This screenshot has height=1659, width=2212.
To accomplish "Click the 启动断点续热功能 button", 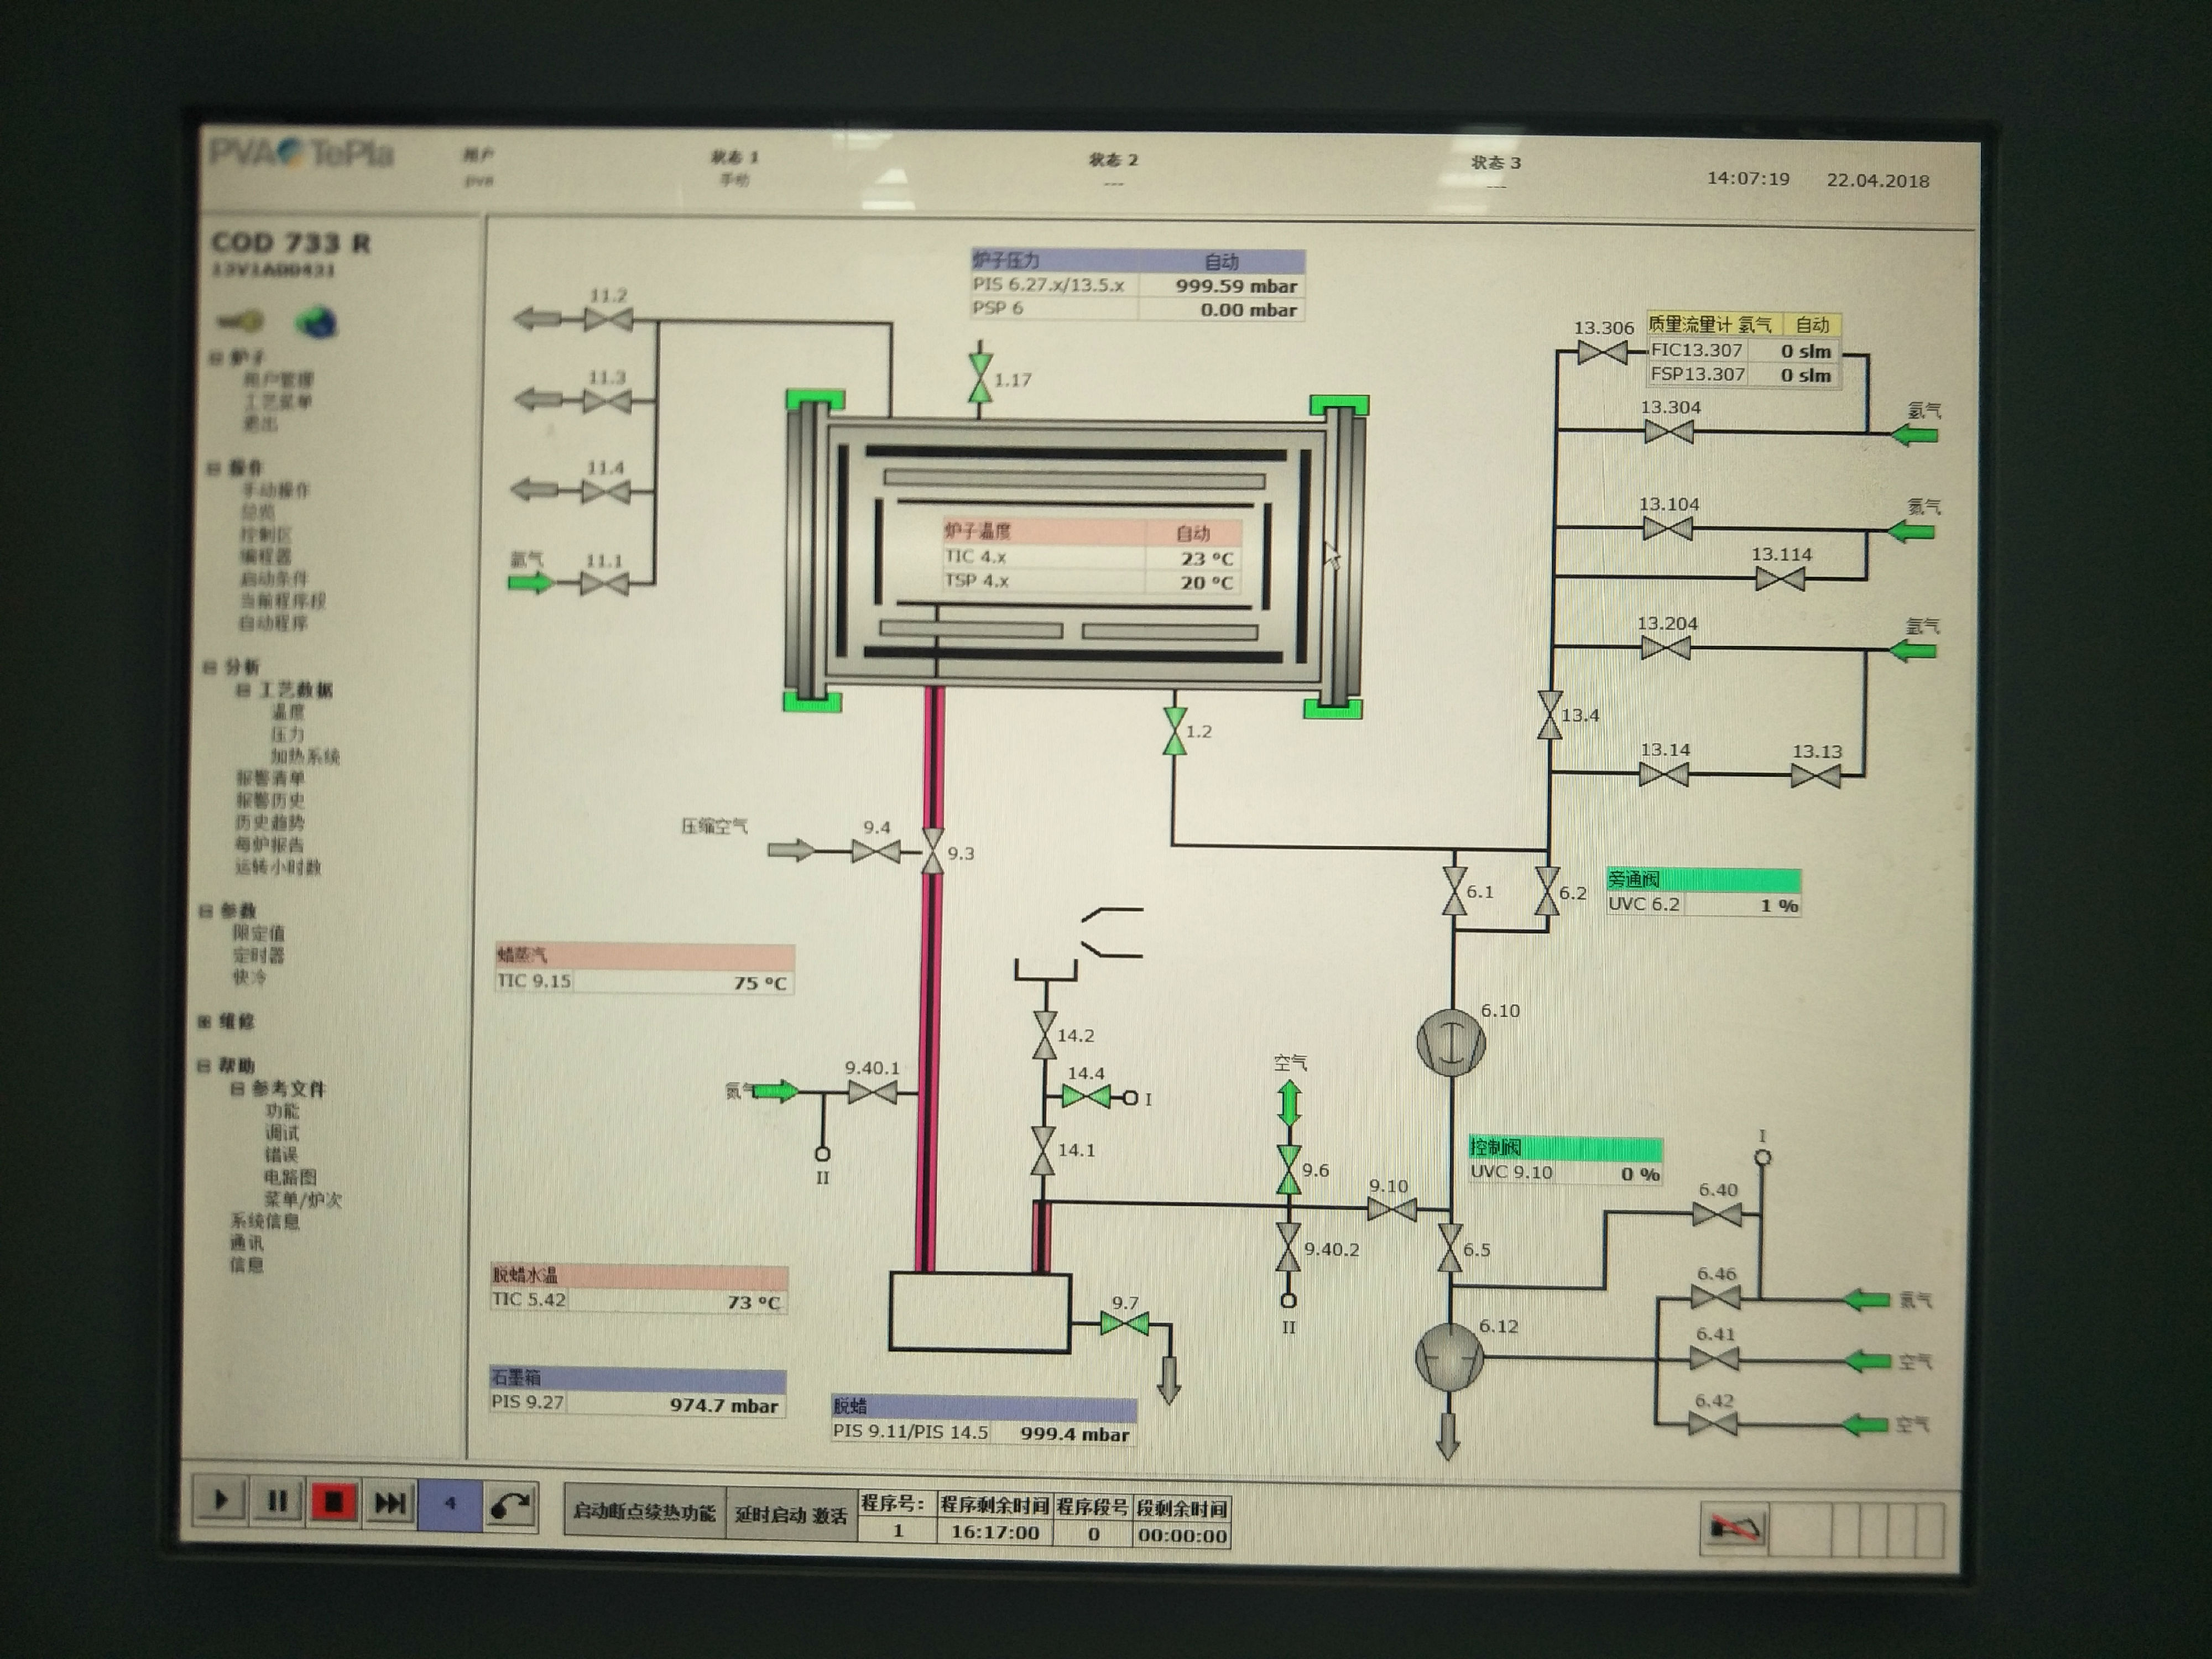I will point(644,1512).
